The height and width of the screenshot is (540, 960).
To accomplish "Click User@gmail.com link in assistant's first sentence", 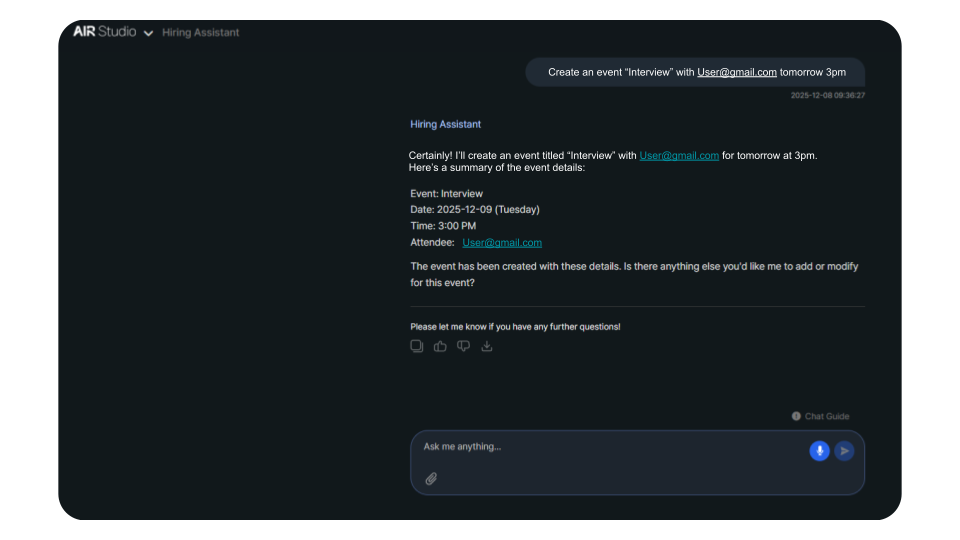I will [x=679, y=155].
